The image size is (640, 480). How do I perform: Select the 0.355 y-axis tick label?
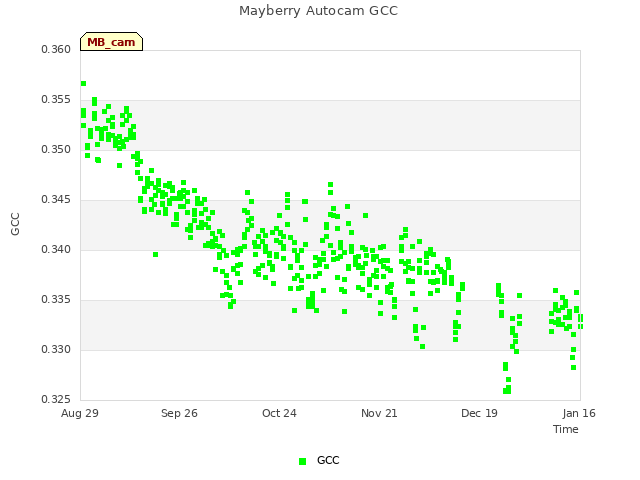56,100
